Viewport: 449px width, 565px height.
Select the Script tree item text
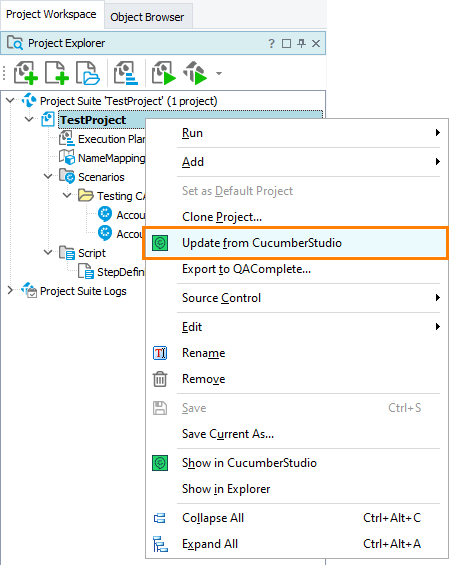click(92, 253)
